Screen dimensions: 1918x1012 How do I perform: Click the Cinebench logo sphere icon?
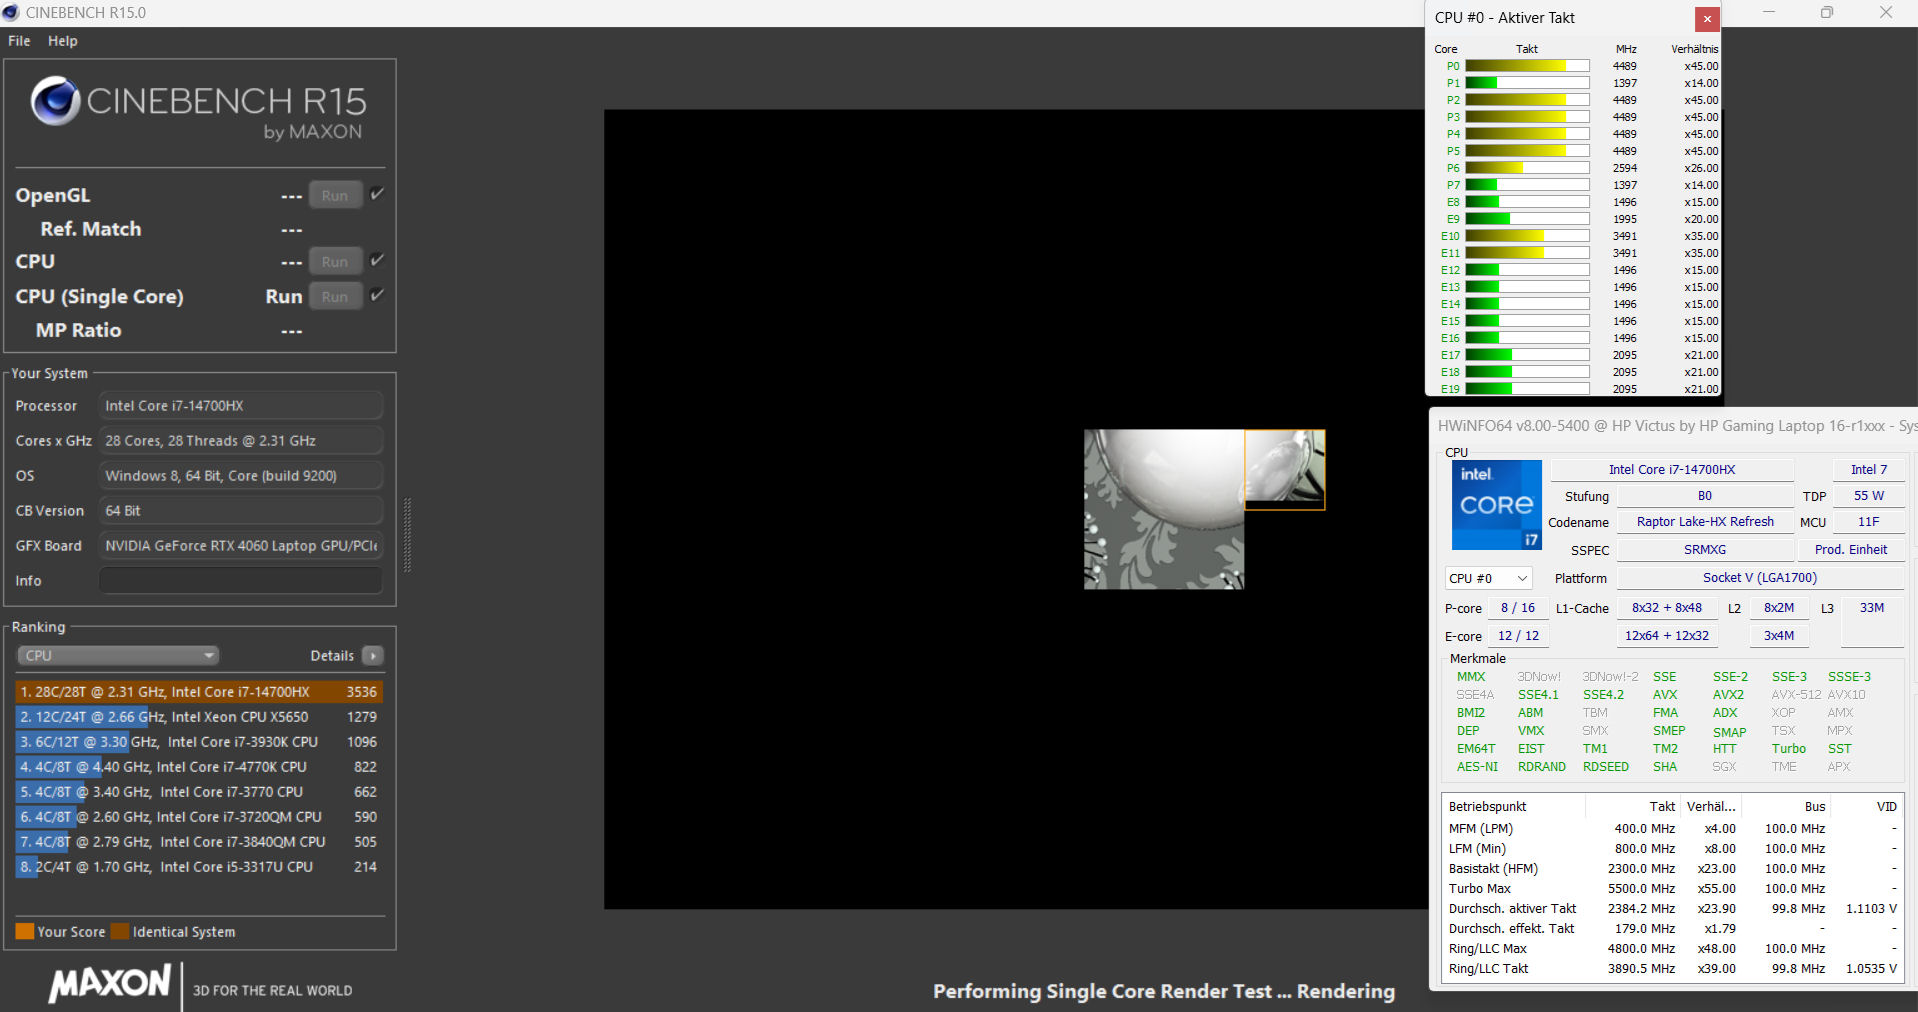click(55, 101)
